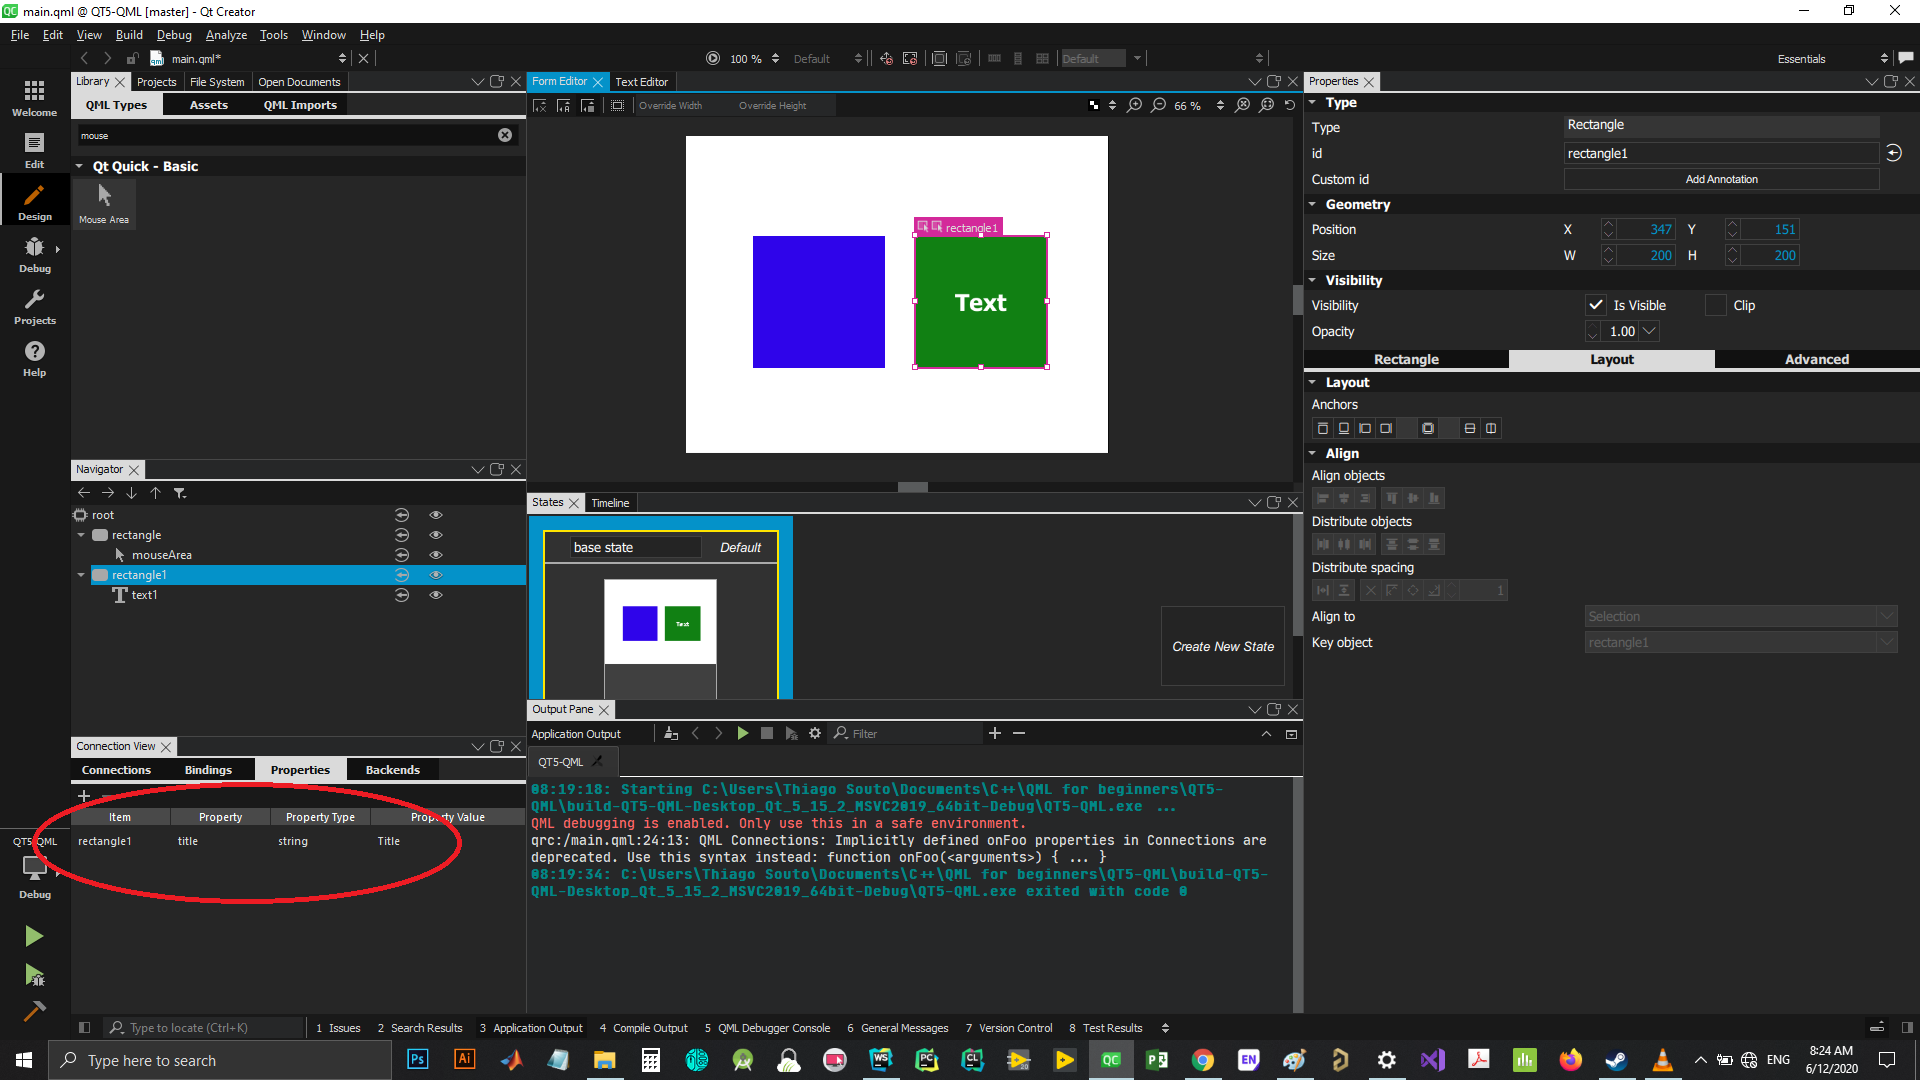Switch to the Timeline tab

click(x=610, y=503)
